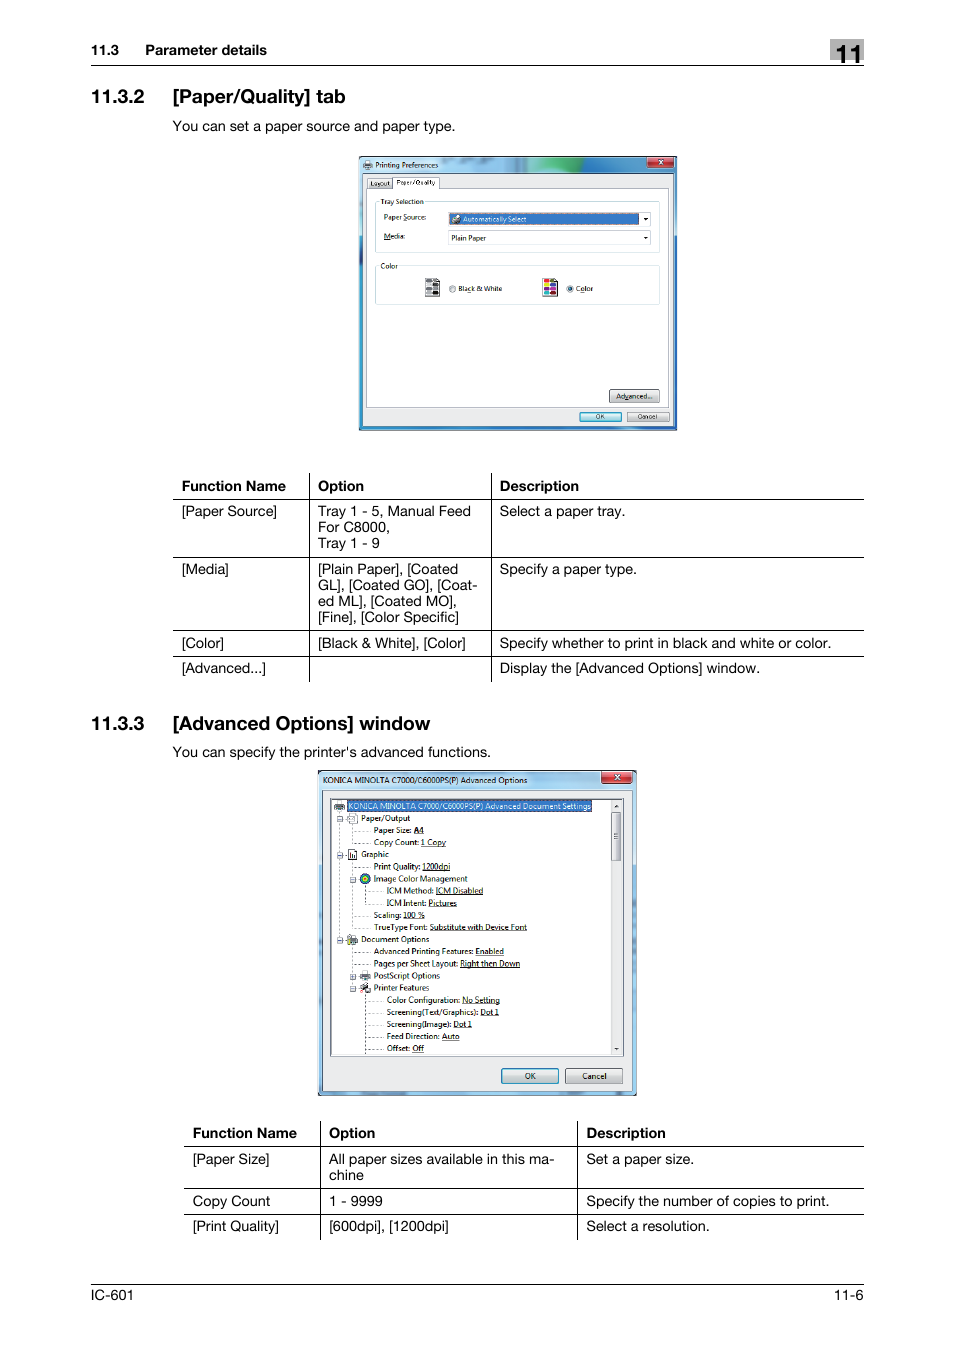The width and height of the screenshot is (954, 1351).
Task: Click the printer icon beside Advanced Document Settings
Action: 340,806
